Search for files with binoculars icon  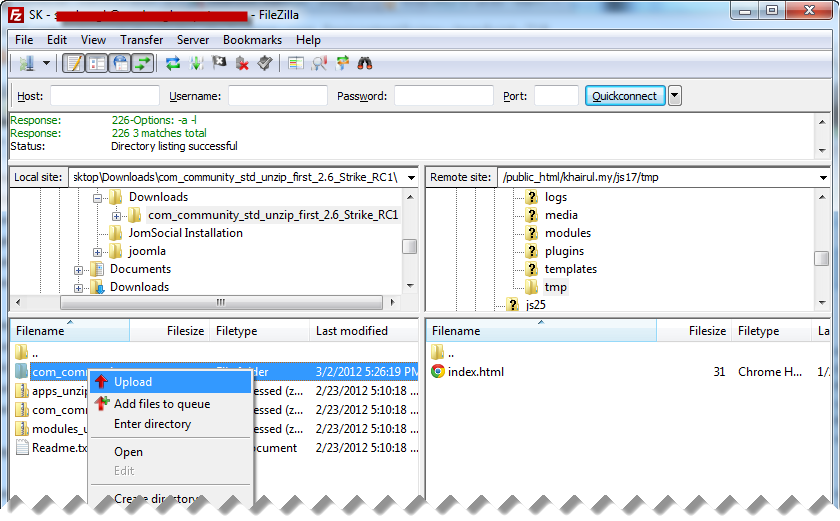pyautogui.click(x=365, y=63)
